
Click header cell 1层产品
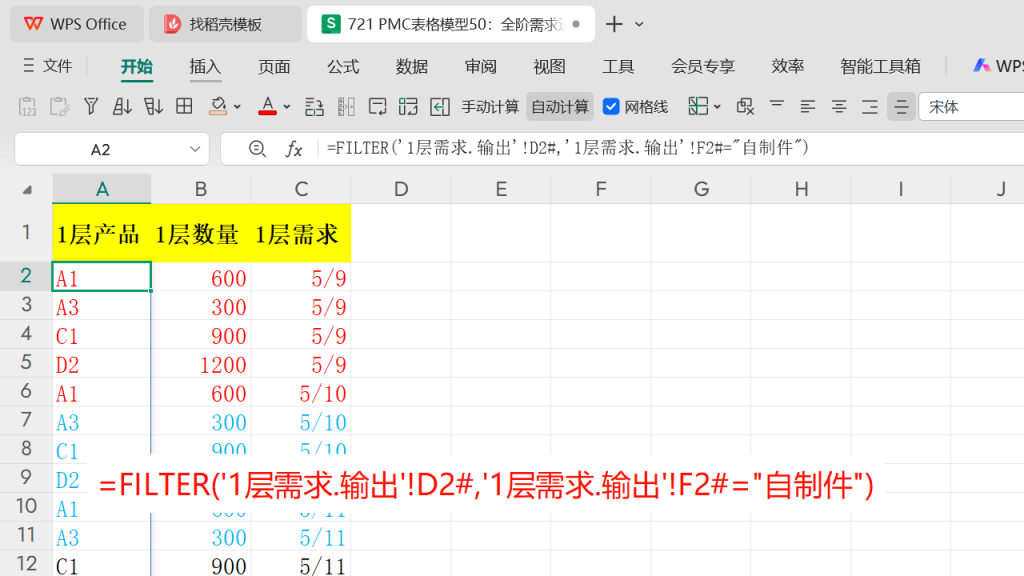pyautogui.click(x=102, y=233)
